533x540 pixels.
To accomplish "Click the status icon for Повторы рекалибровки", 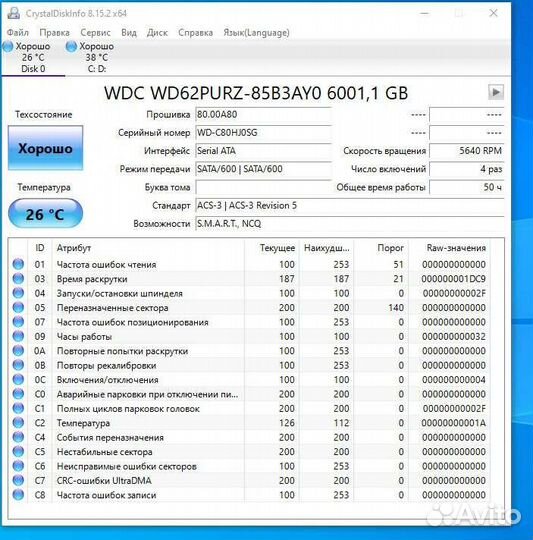I will pyautogui.click(x=18, y=365).
